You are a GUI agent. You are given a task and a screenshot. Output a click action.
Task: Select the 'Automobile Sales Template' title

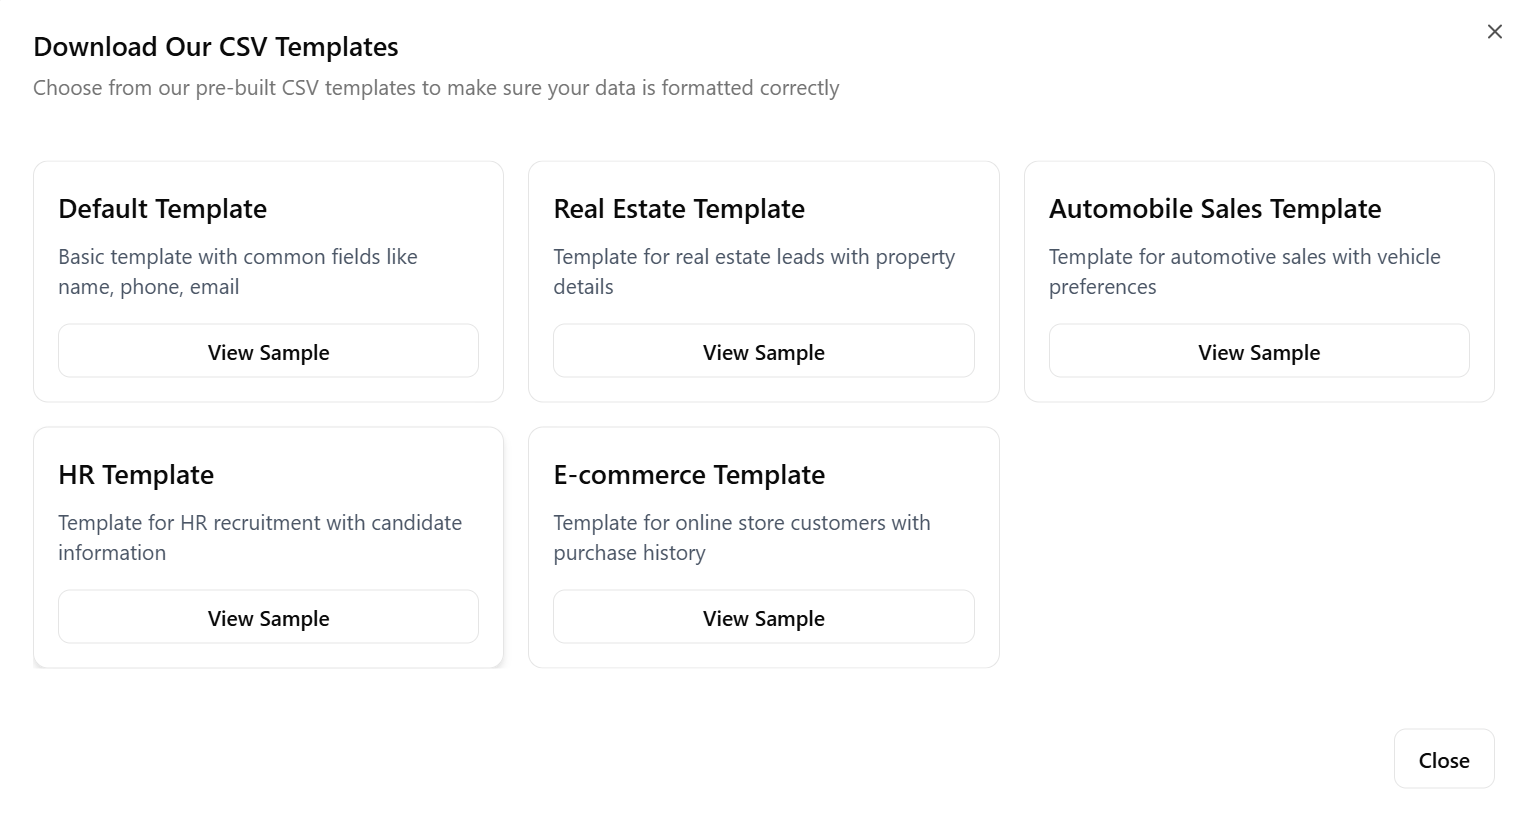[x=1214, y=209]
